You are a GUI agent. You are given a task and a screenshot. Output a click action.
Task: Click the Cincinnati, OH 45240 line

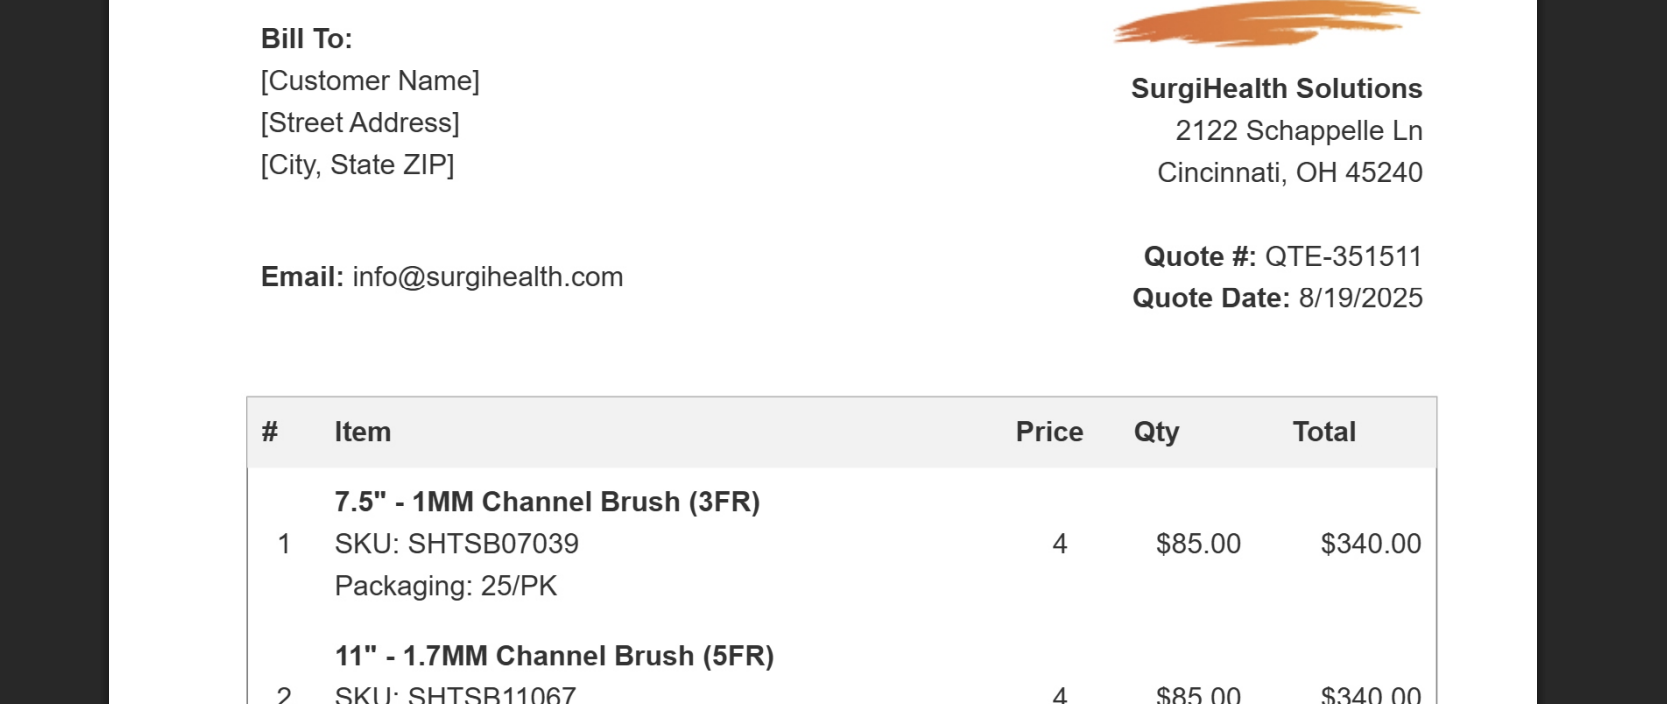pos(1290,173)
